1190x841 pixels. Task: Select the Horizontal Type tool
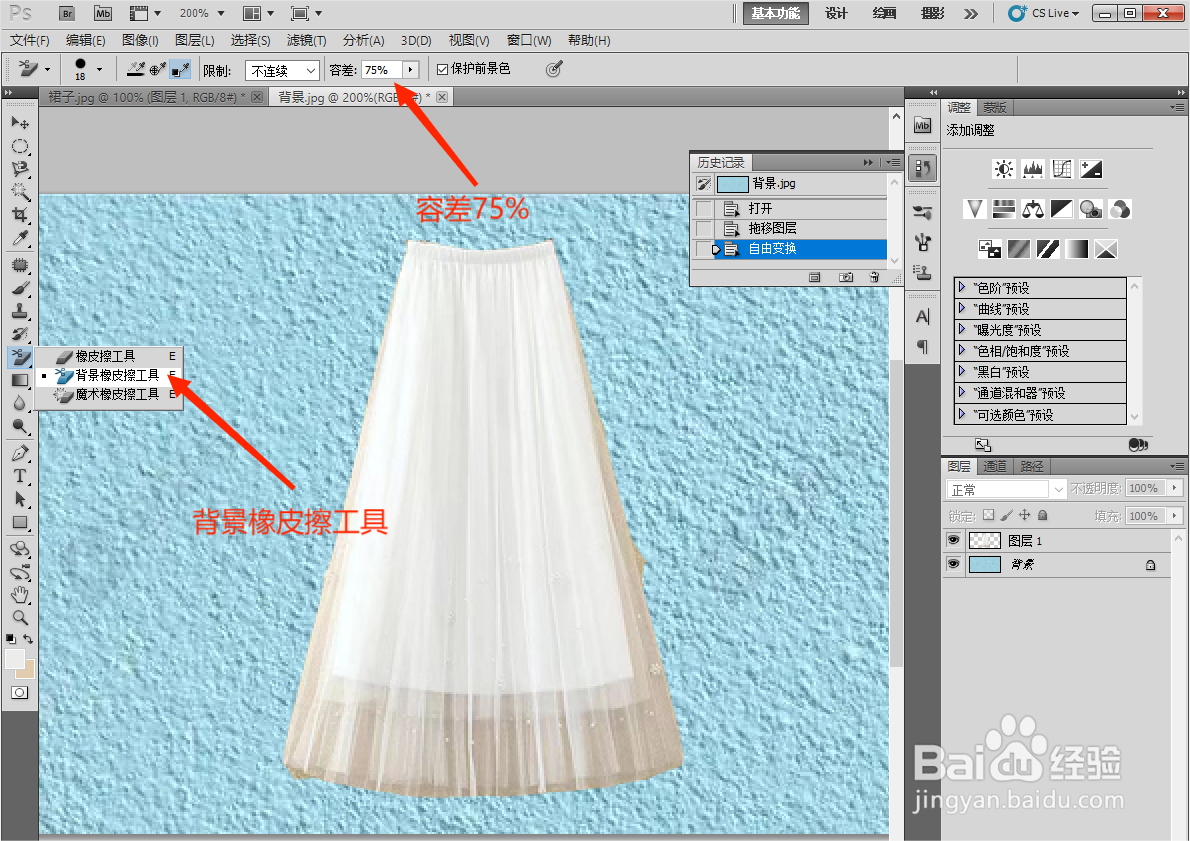tap(20, 476)
